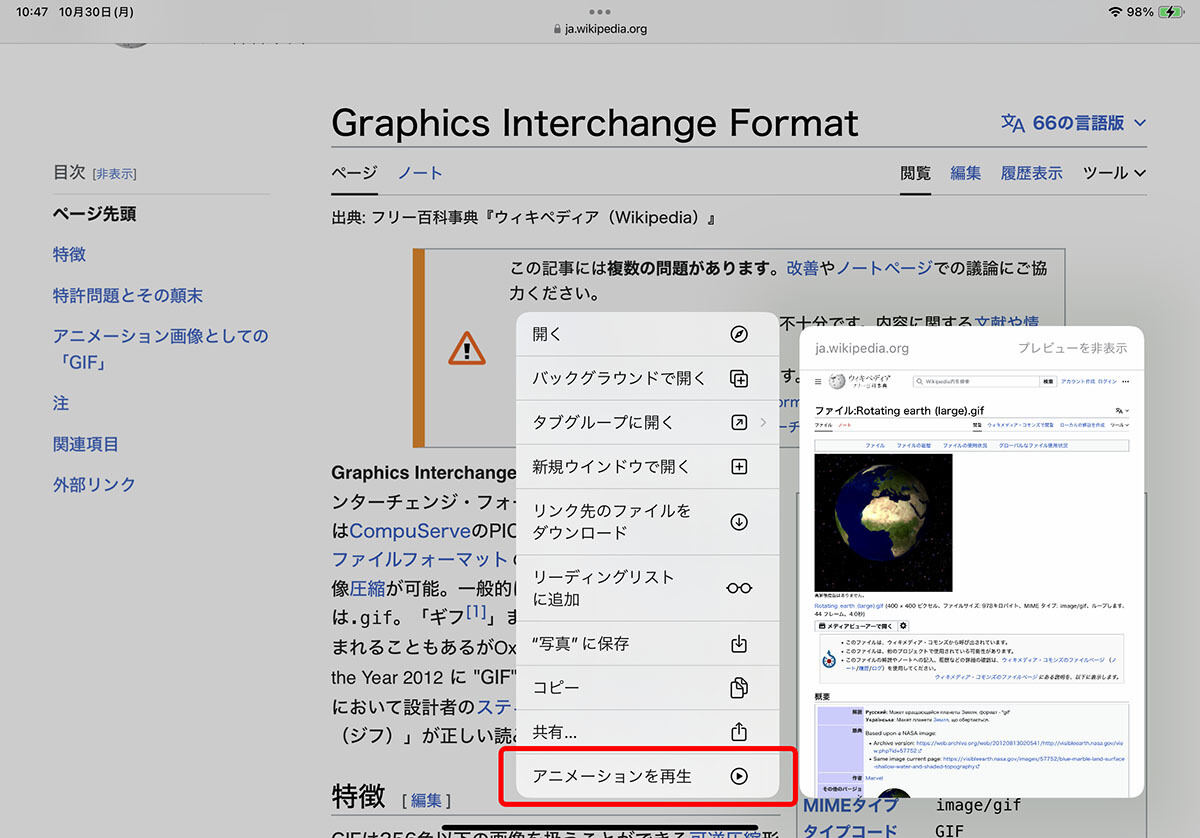Viewport: 1200px width, 838px height.
Task: Tap the open-in-background icon in the context menu
Action: point(739,378)
